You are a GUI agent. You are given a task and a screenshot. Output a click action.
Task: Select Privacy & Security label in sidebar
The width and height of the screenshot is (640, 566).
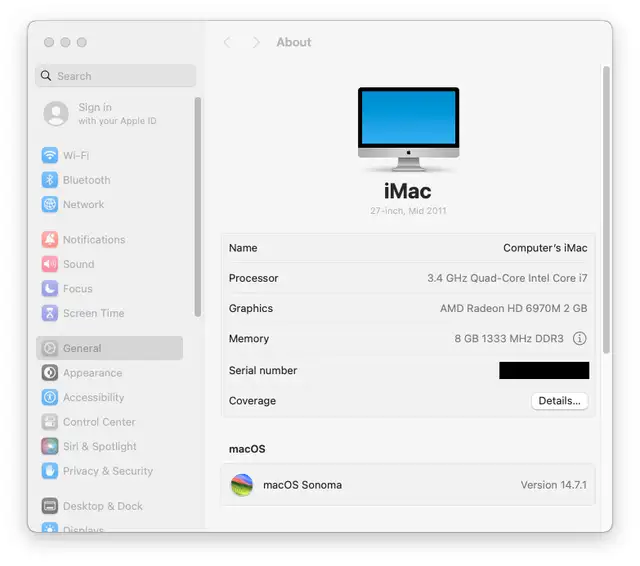(x=108, y=471)
